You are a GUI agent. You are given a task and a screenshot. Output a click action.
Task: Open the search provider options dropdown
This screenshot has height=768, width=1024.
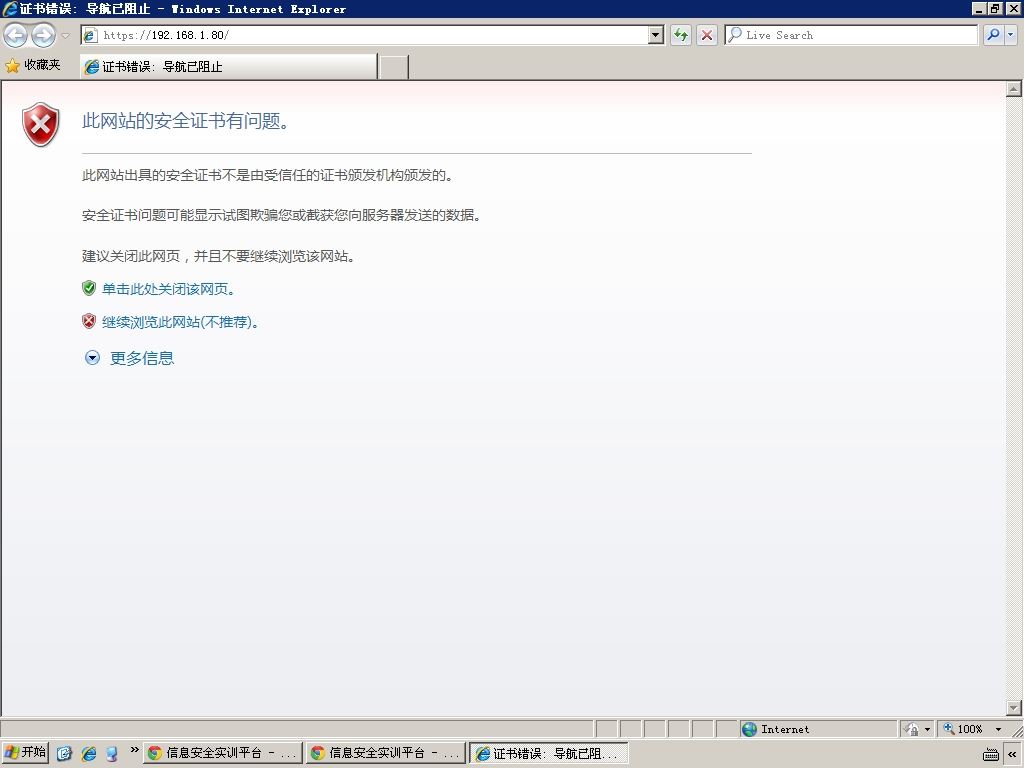click(x=1011, y=35)
